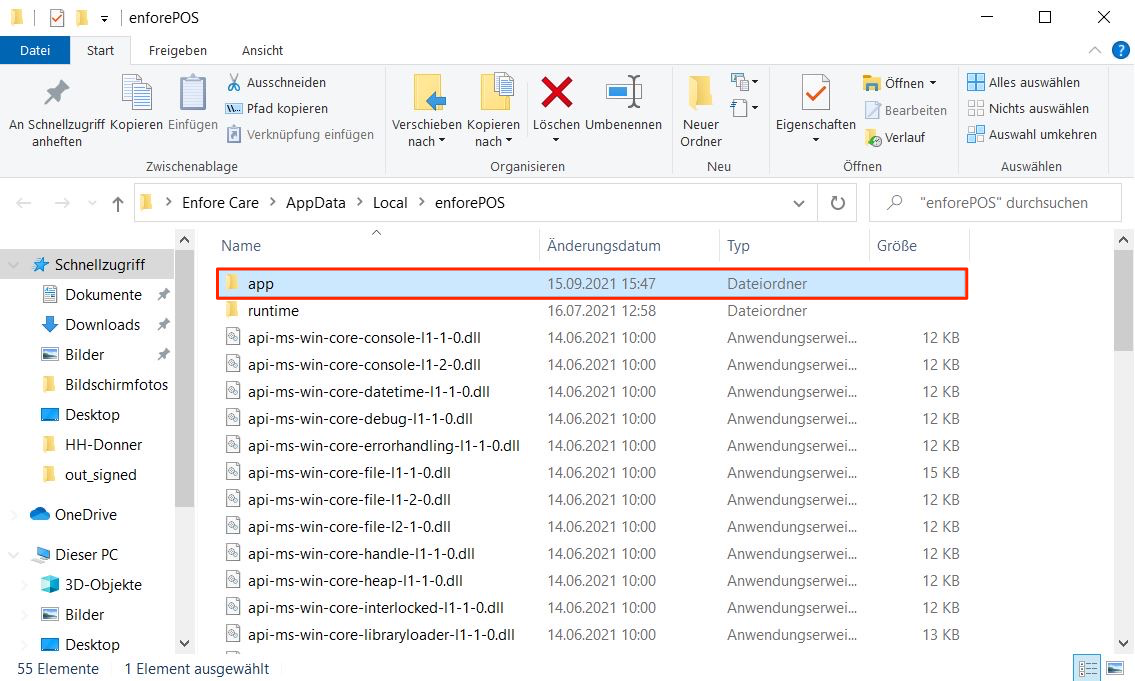This screenshot has height=681, width=1135.
Task: Deselect everything with Nichts auswählen
Action: (x=1028, y=109)
